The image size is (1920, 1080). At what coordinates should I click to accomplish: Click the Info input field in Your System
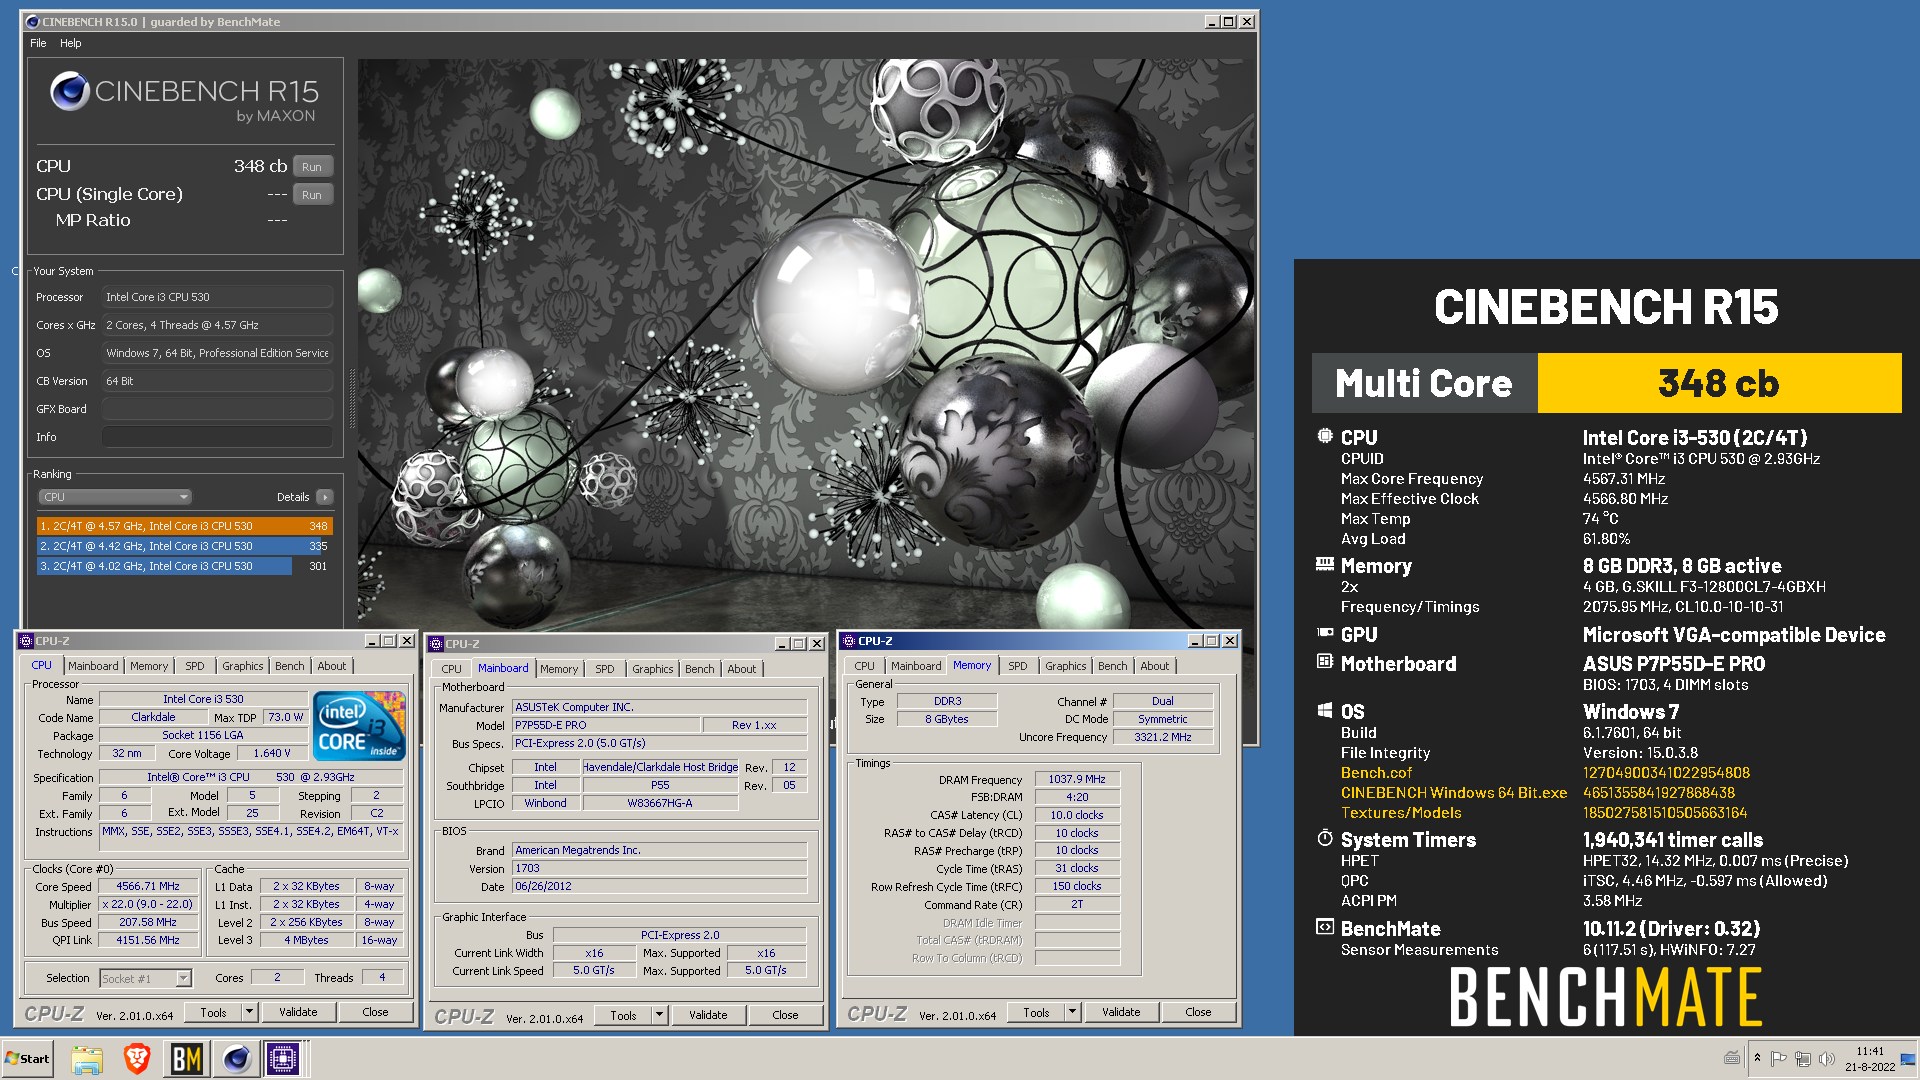pos(217,437)
